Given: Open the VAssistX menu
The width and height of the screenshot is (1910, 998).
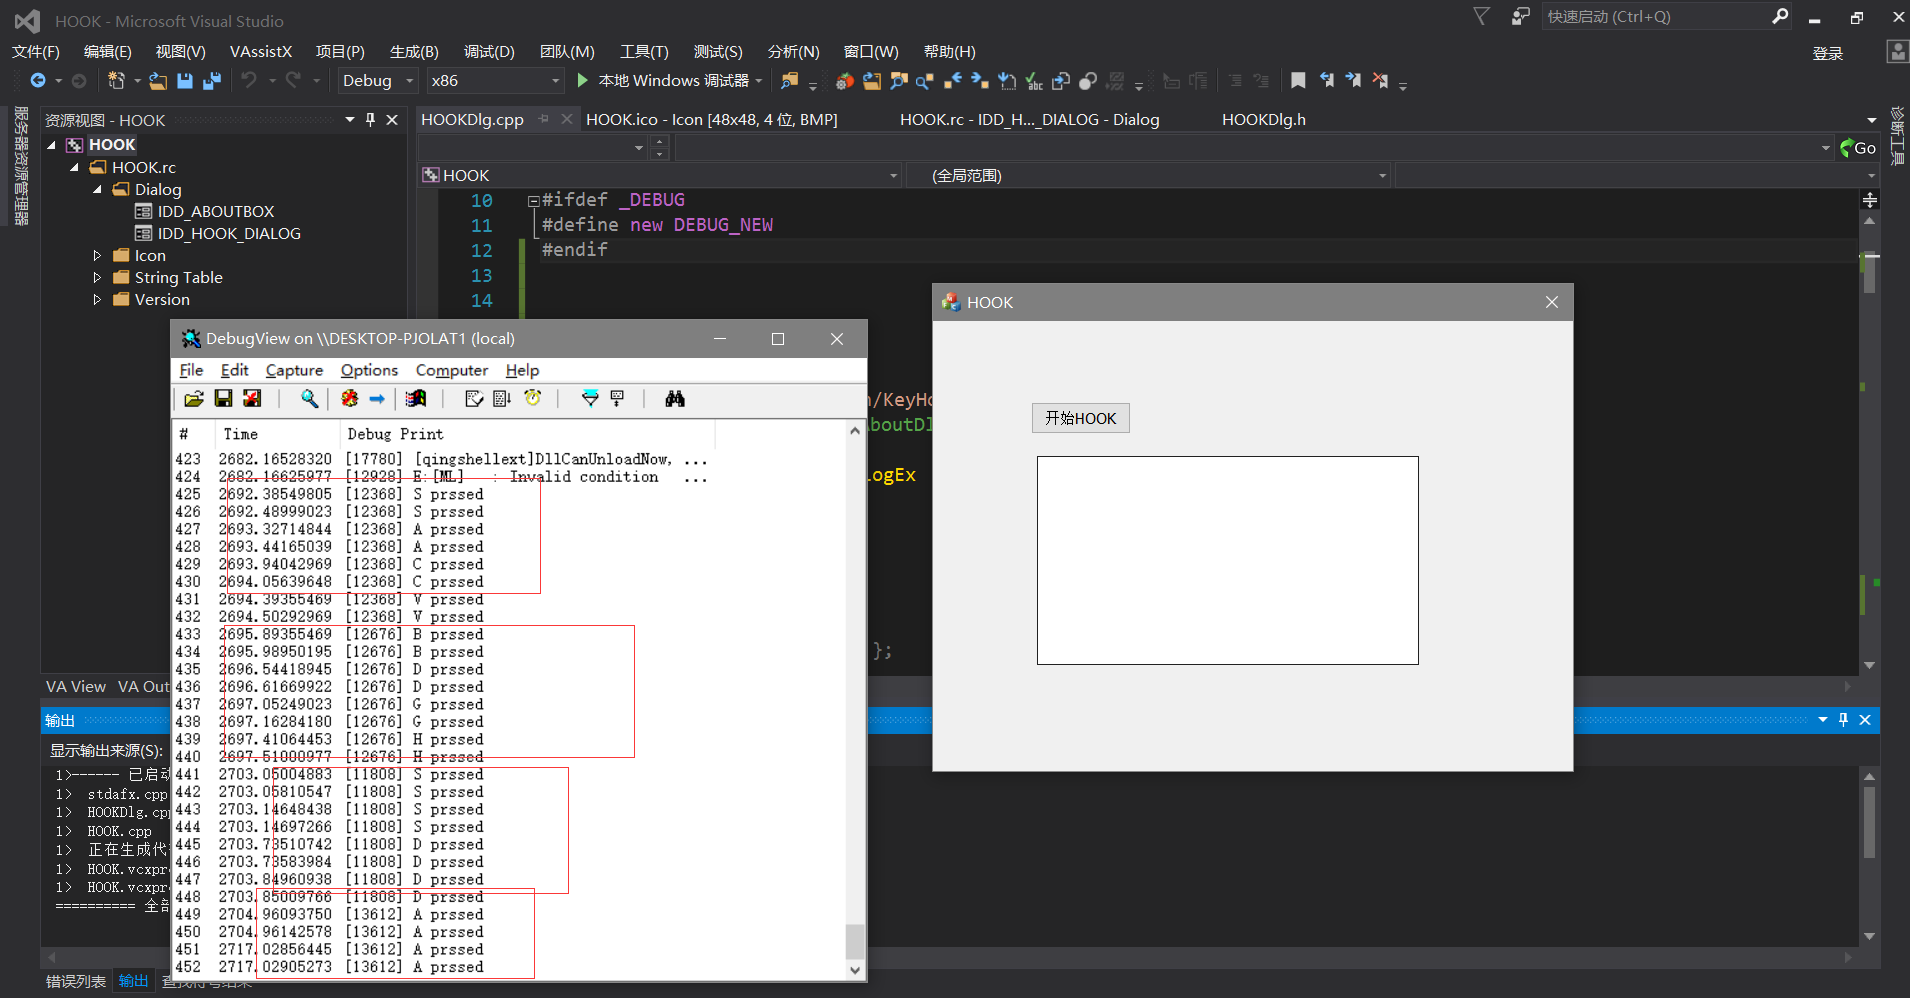Looking at the screenshot, I should pos(261,52).
